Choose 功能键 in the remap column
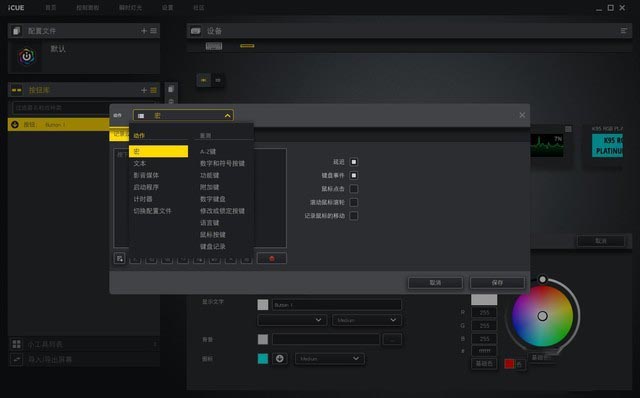640x398 pixels. [209, 175]
